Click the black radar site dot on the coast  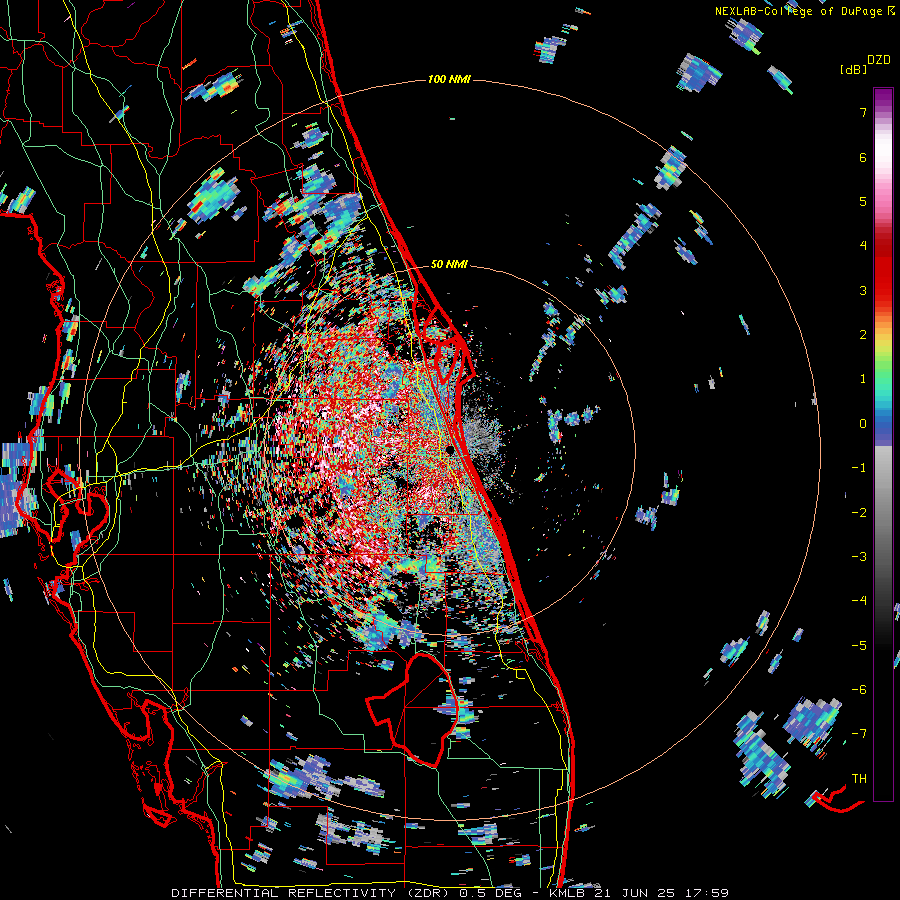tap(451, 451)
